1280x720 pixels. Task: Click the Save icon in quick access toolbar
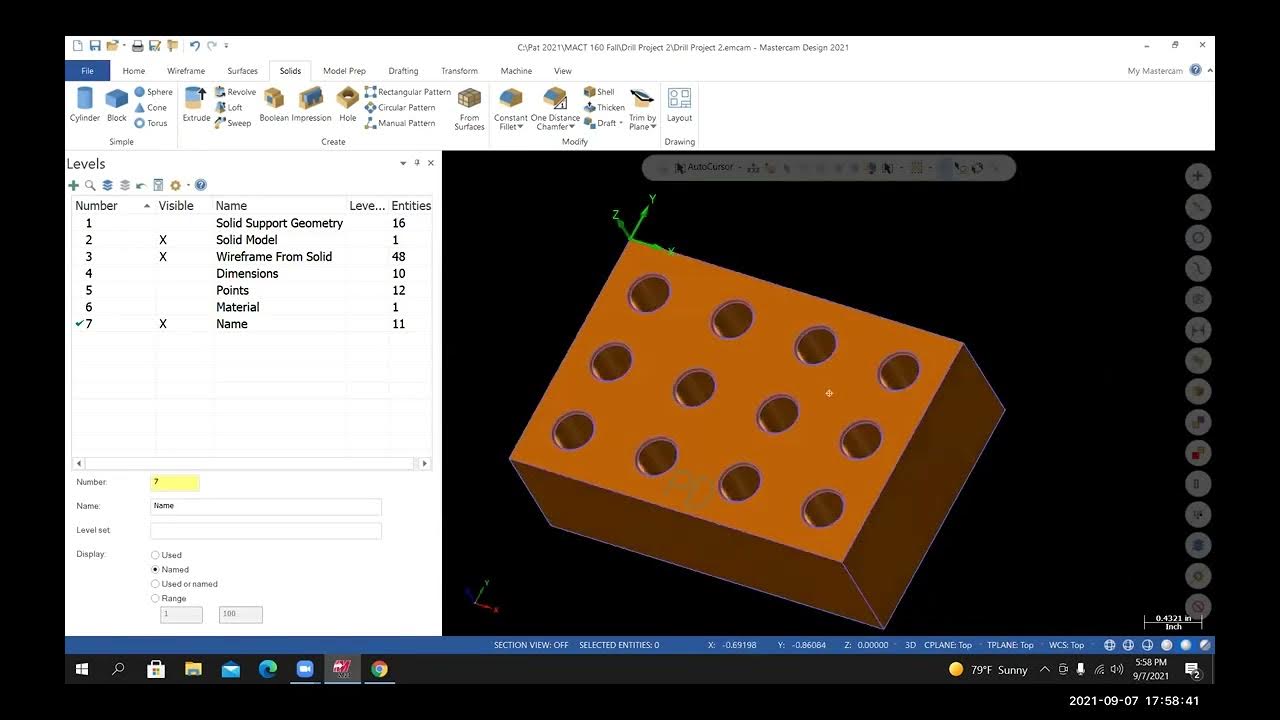94,46
